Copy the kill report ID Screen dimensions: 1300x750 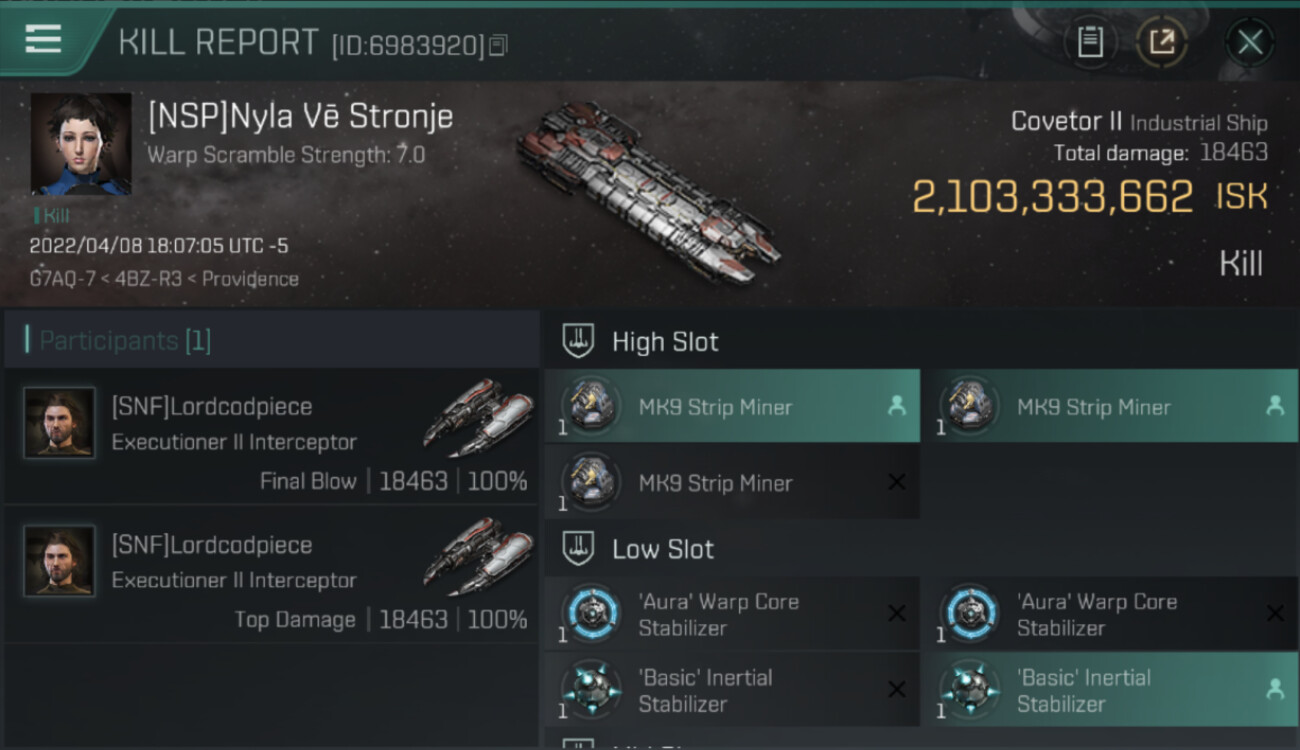(498, 45)
